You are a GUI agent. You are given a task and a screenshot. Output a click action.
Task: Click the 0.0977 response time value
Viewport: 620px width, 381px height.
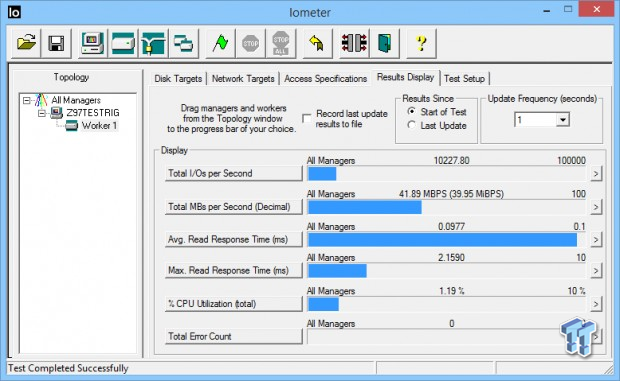pyautogui.click(x=452, y=226)
